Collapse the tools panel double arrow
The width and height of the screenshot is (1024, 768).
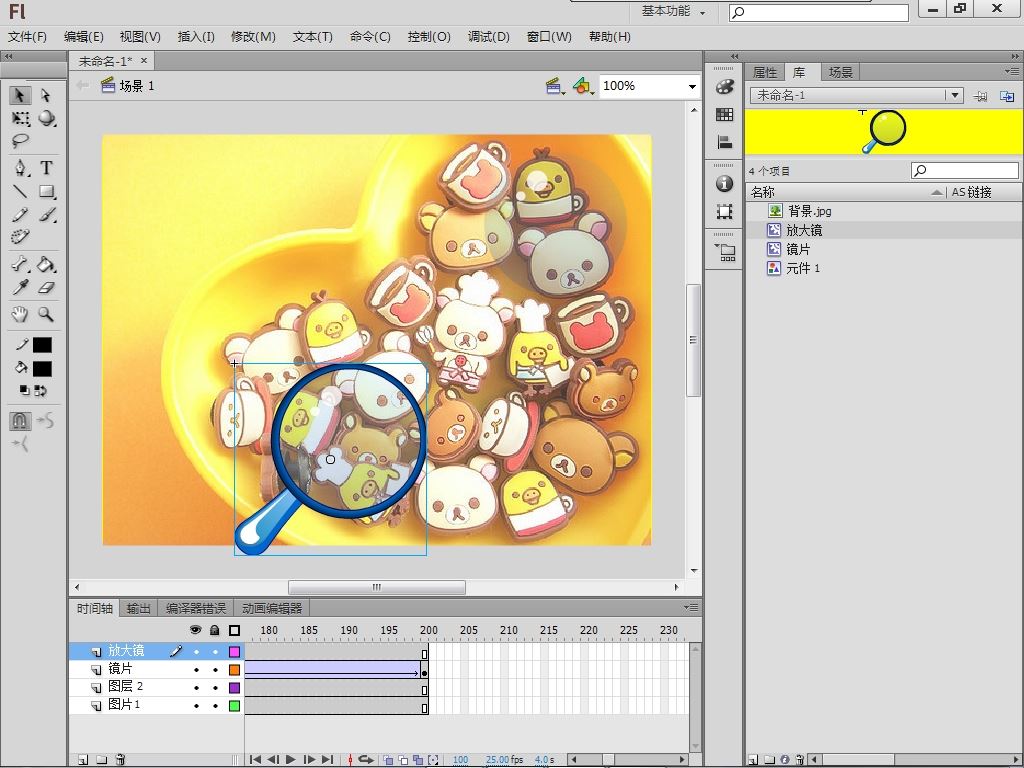point(9,56)
